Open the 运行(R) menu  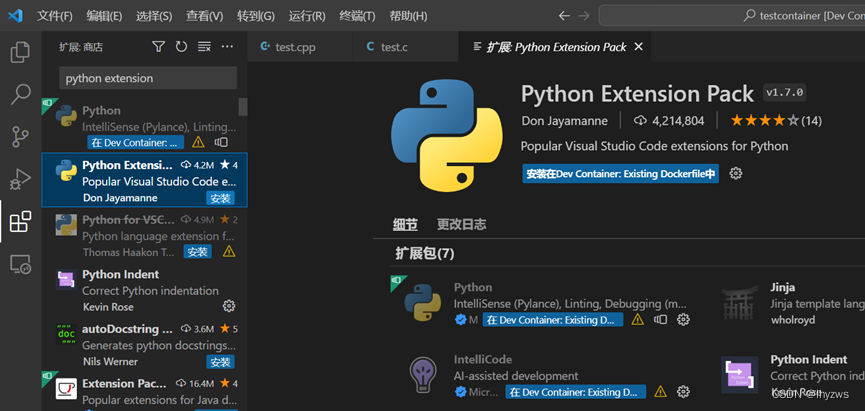307,16
